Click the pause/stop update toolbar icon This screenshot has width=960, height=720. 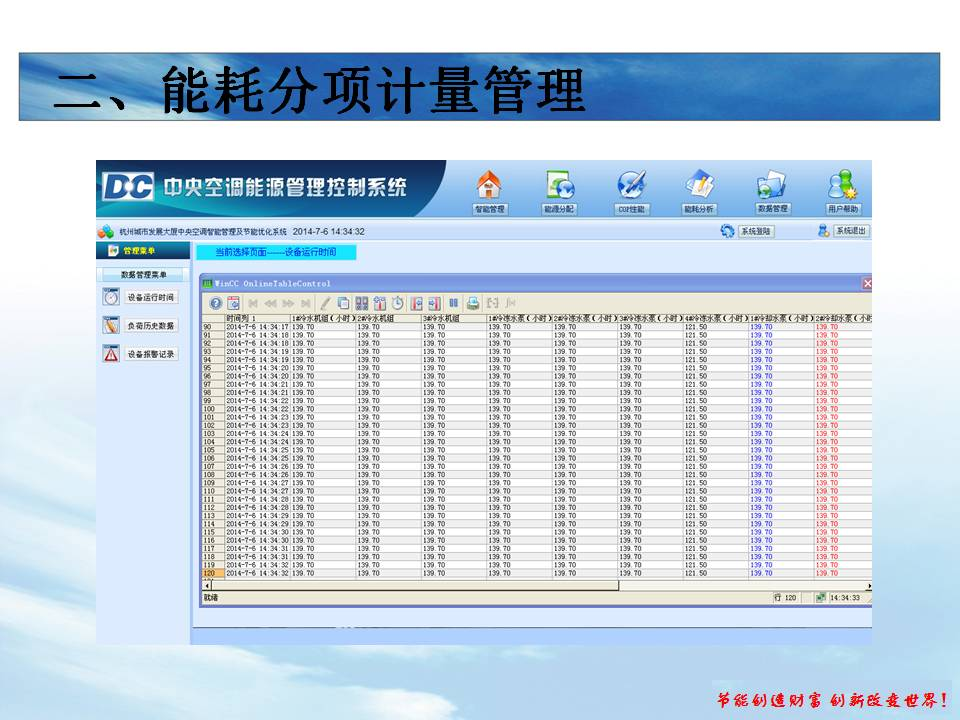tap(453, 303)
